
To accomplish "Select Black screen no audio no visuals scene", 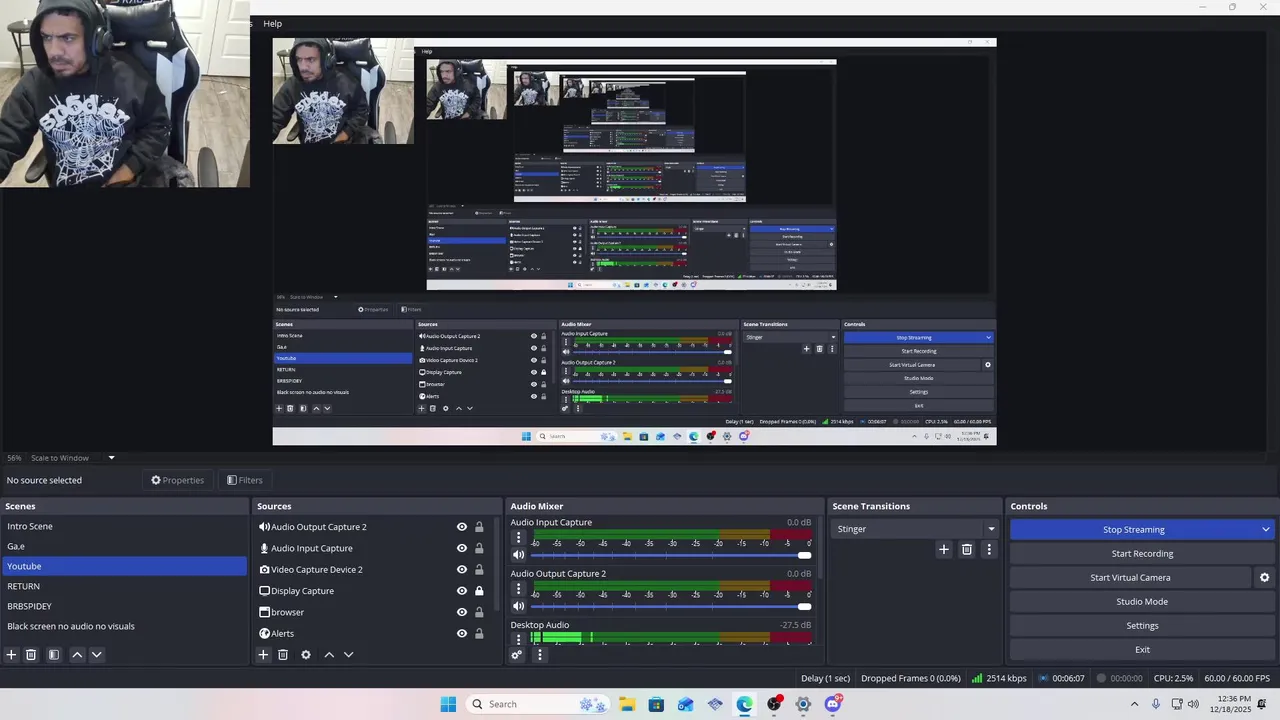I will (x=123, y=626).
